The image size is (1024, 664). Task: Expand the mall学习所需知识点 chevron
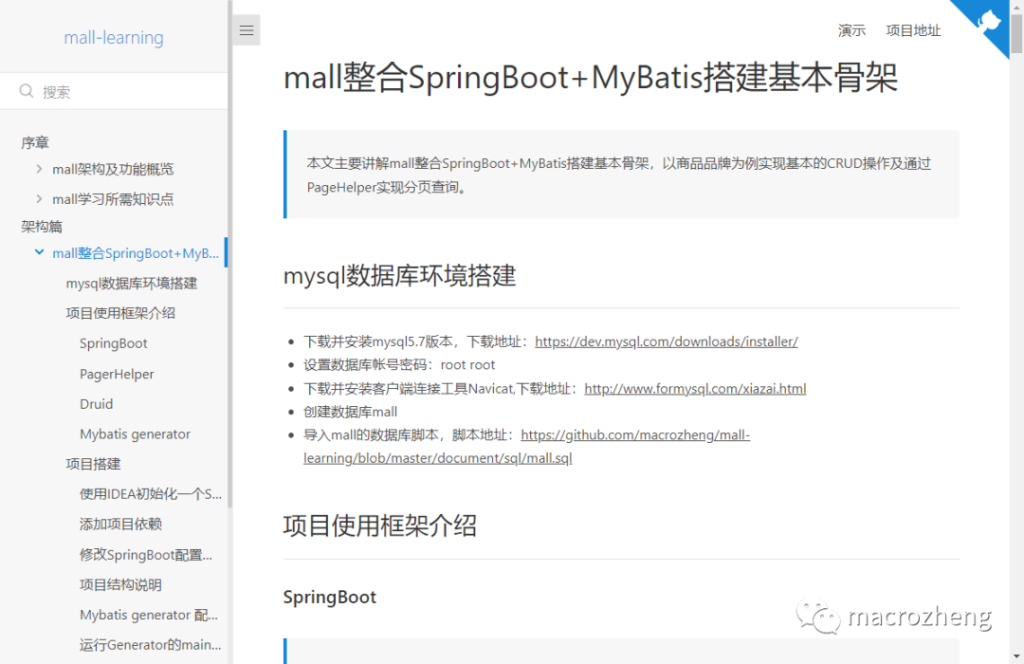tap(39, 199)
